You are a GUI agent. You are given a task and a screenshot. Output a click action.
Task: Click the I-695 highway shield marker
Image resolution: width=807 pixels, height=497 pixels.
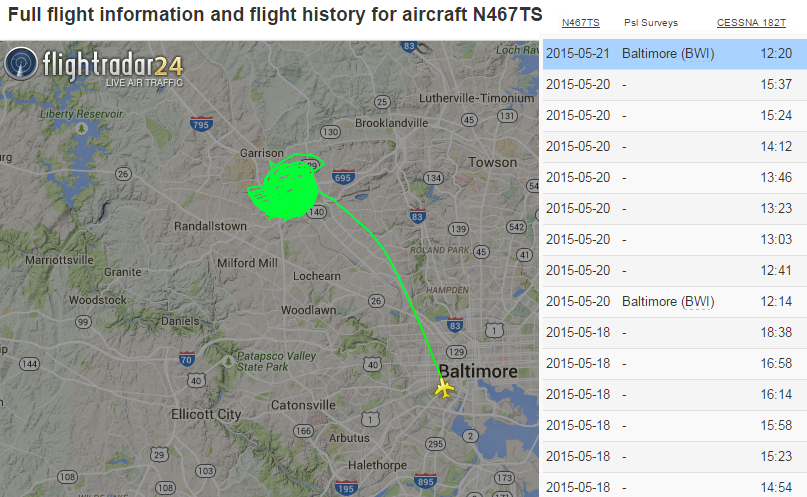click(x=343, y=177)
